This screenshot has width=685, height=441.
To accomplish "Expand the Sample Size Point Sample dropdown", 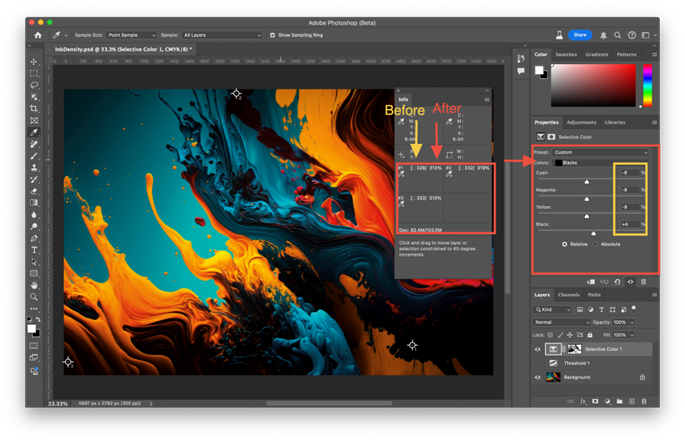I will (x=131, y=35).
